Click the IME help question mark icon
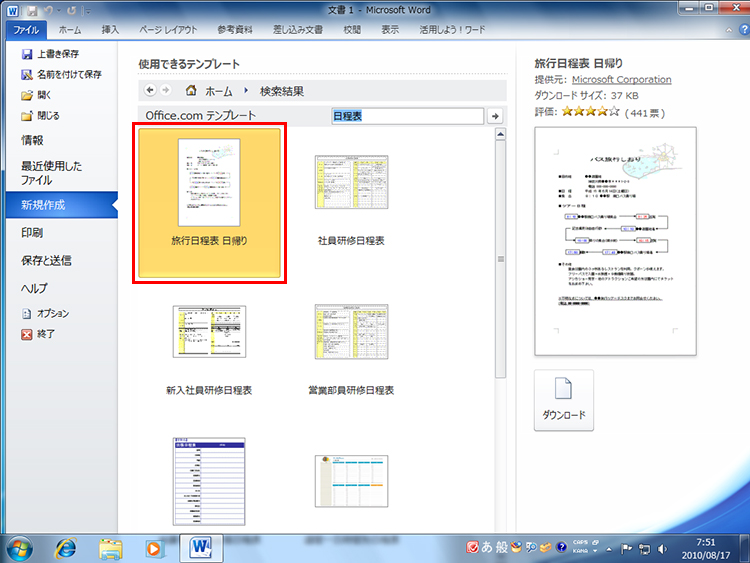This screenshot has height=563, width=750. (561, 547)
